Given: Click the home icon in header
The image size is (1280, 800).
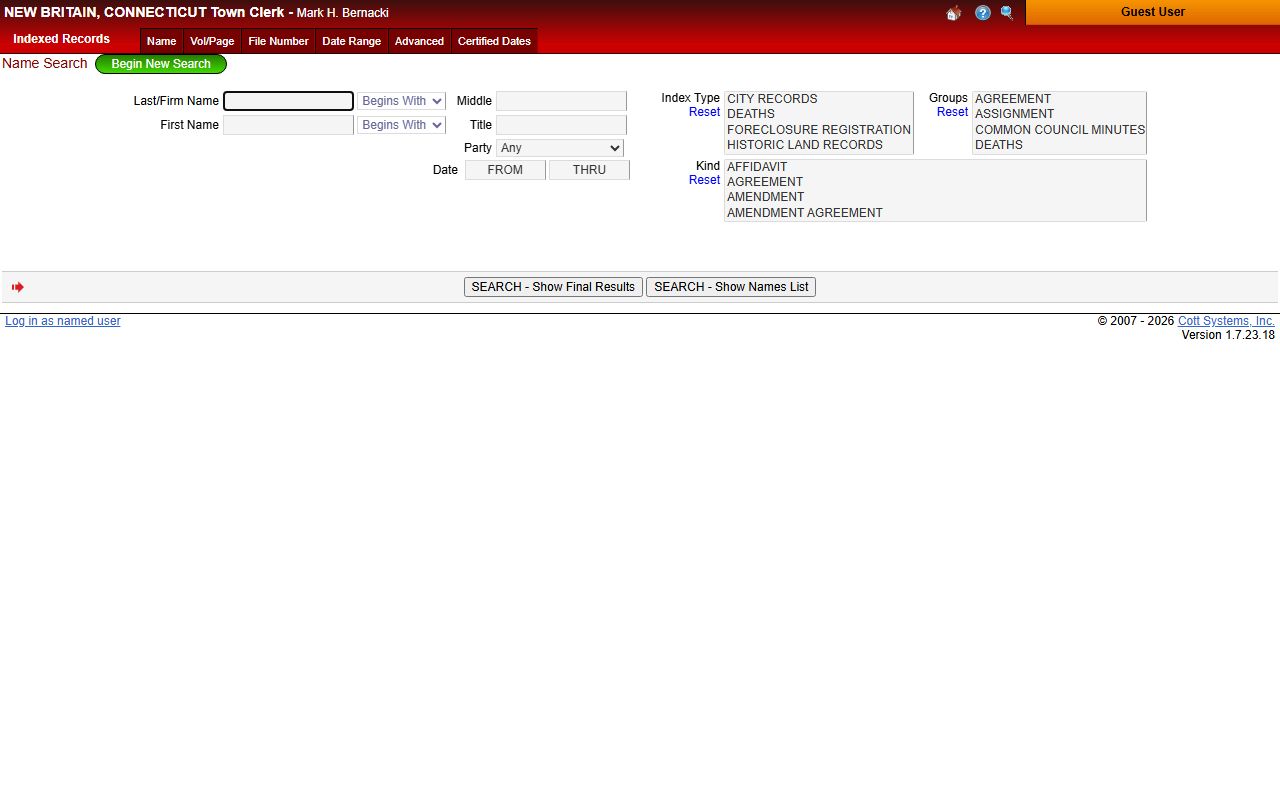Looking at the screenshot, I should coord(953,13).
